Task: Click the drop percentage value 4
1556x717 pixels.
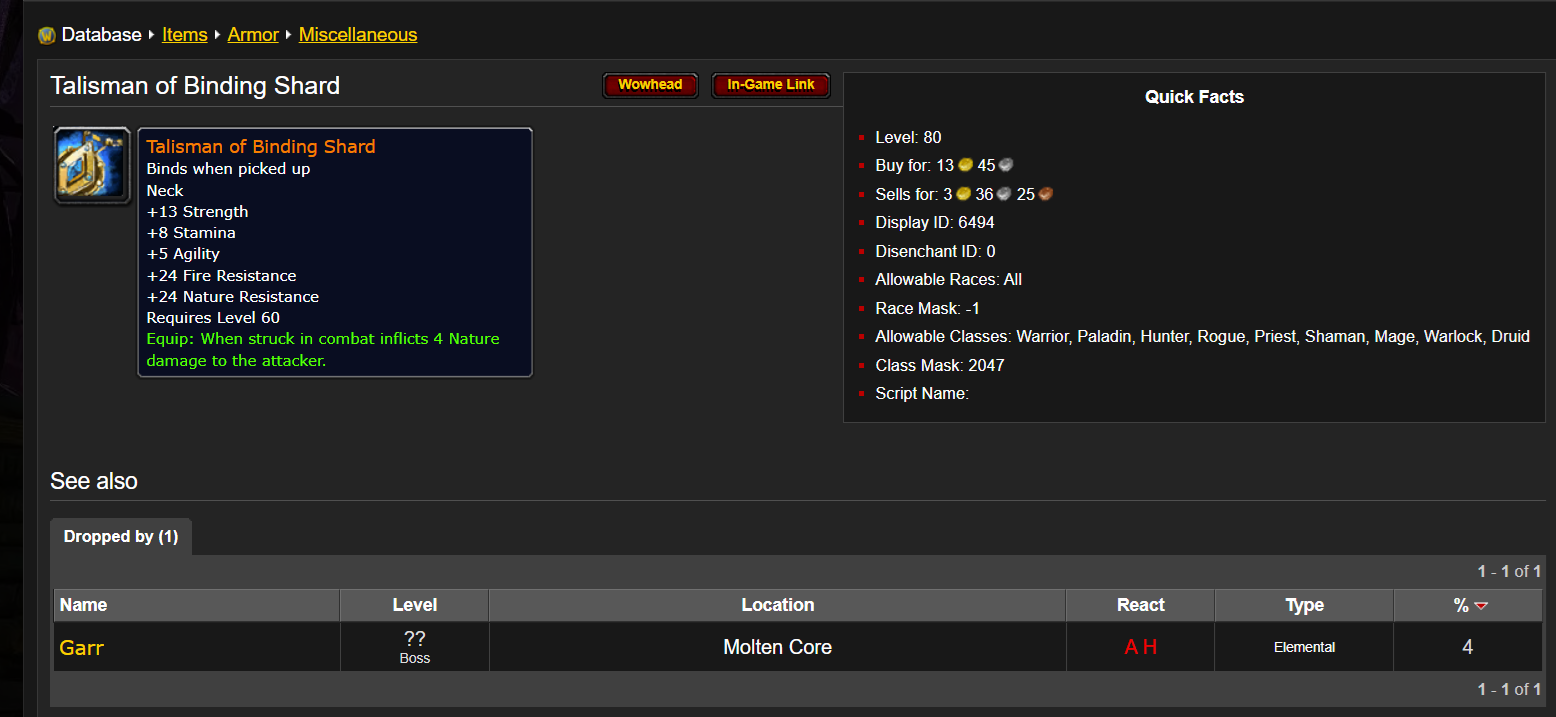Action: point(1468,647)
